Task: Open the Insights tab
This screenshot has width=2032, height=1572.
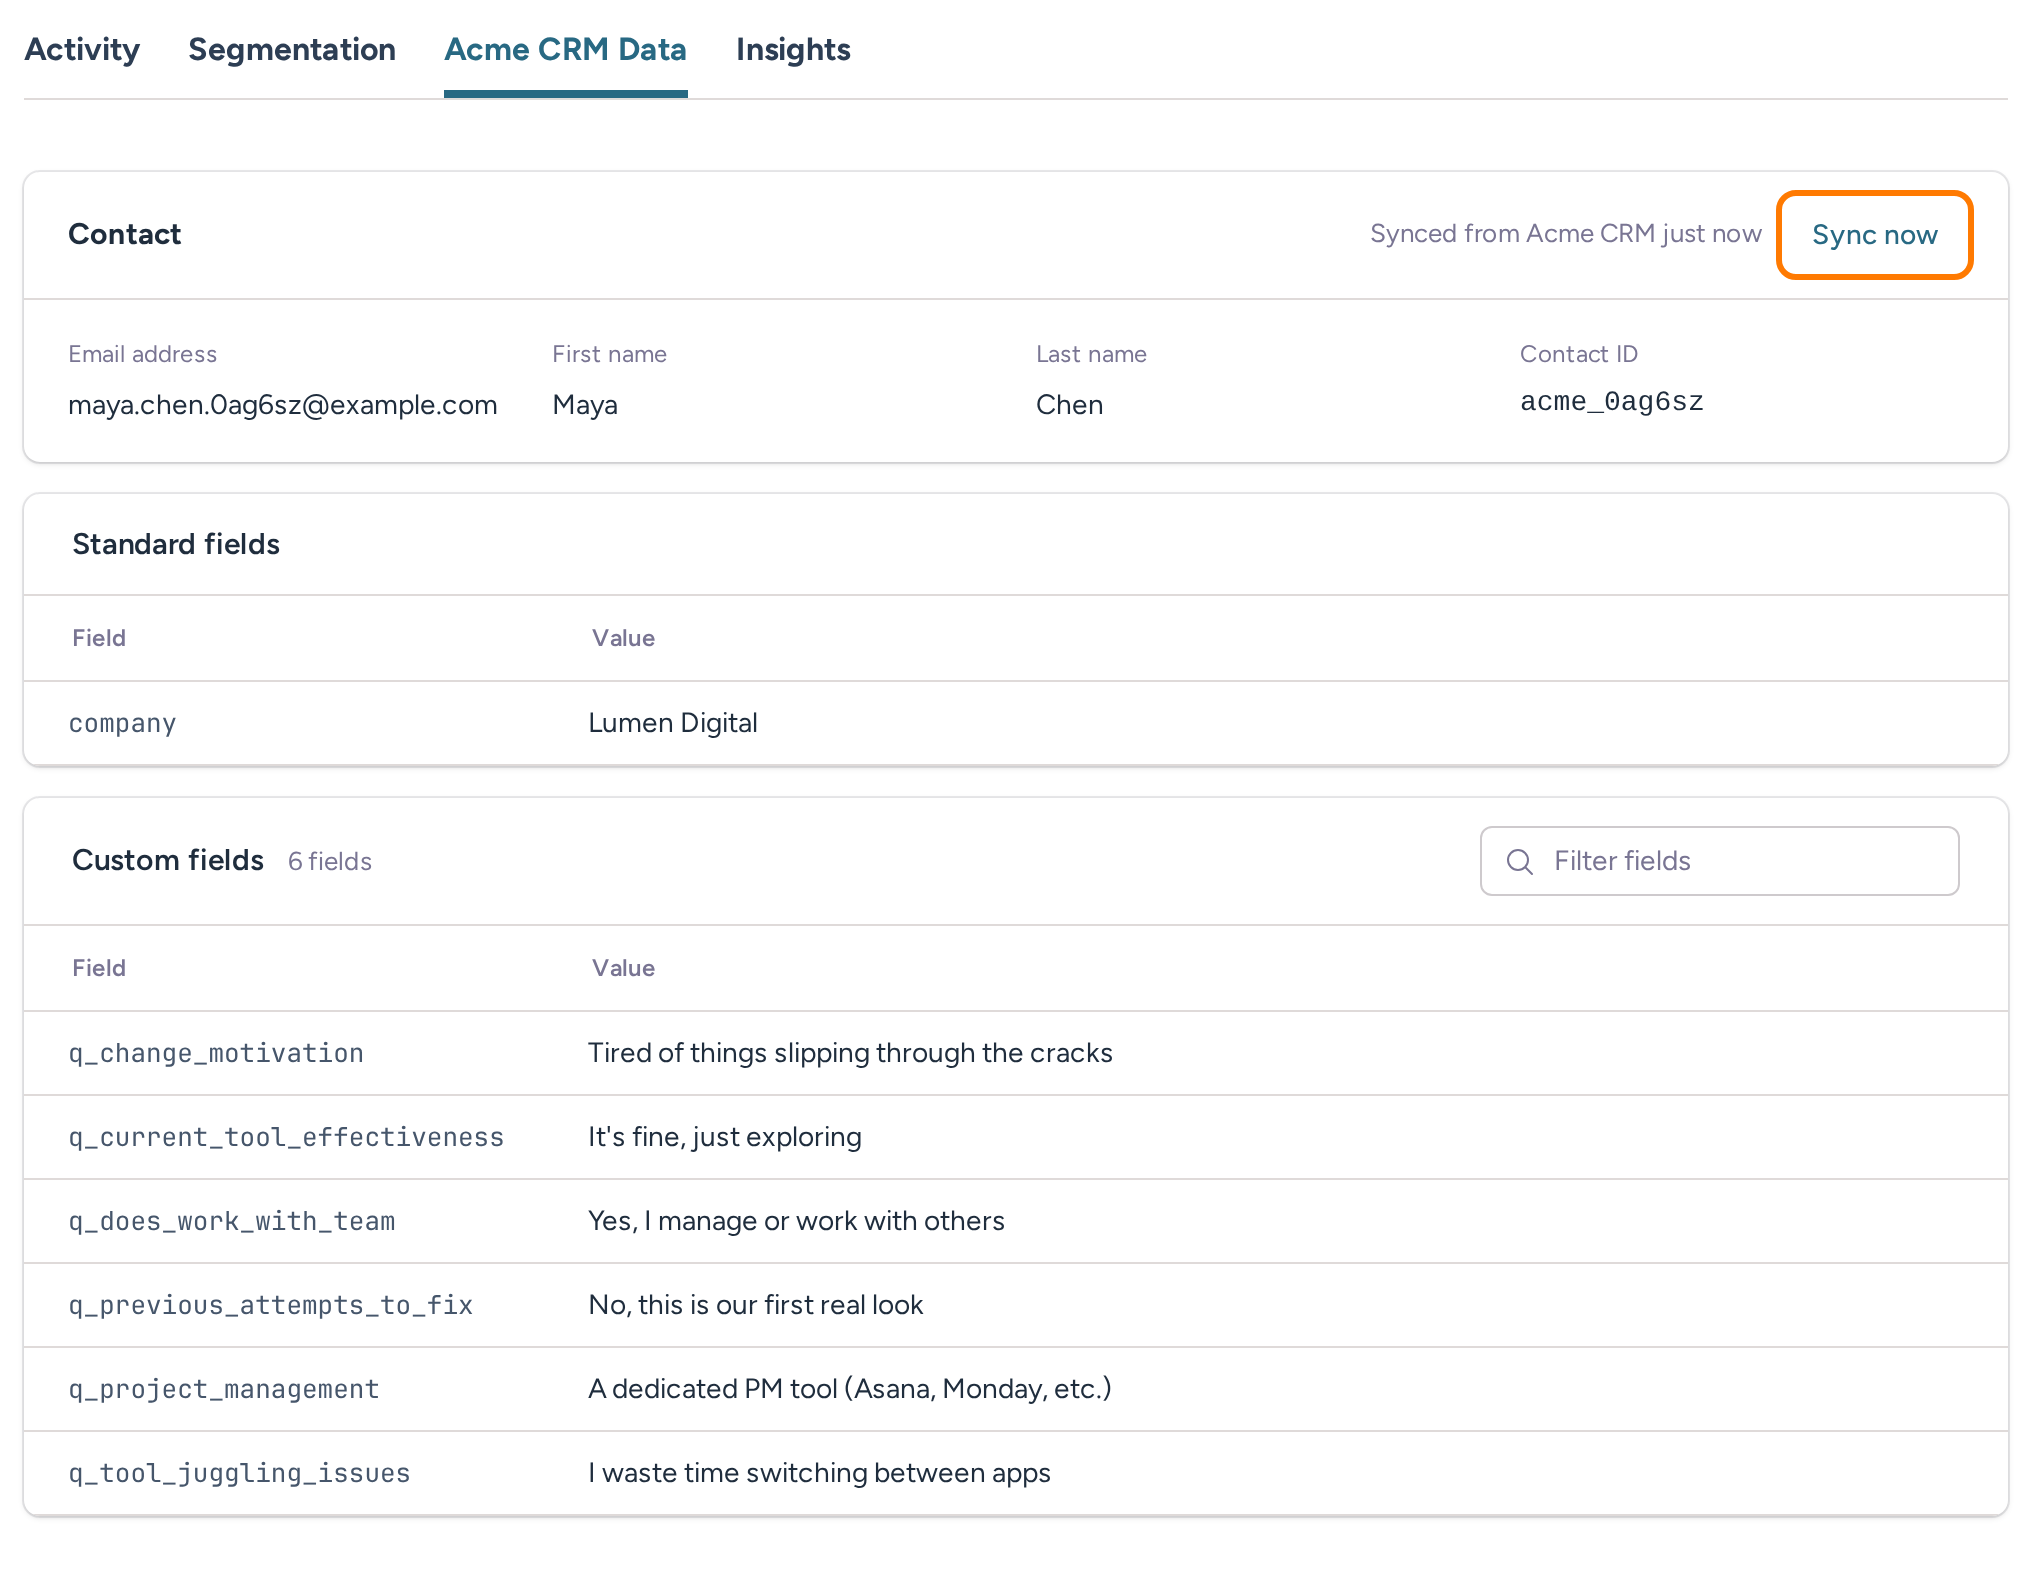Action: [x=793, y=49]
